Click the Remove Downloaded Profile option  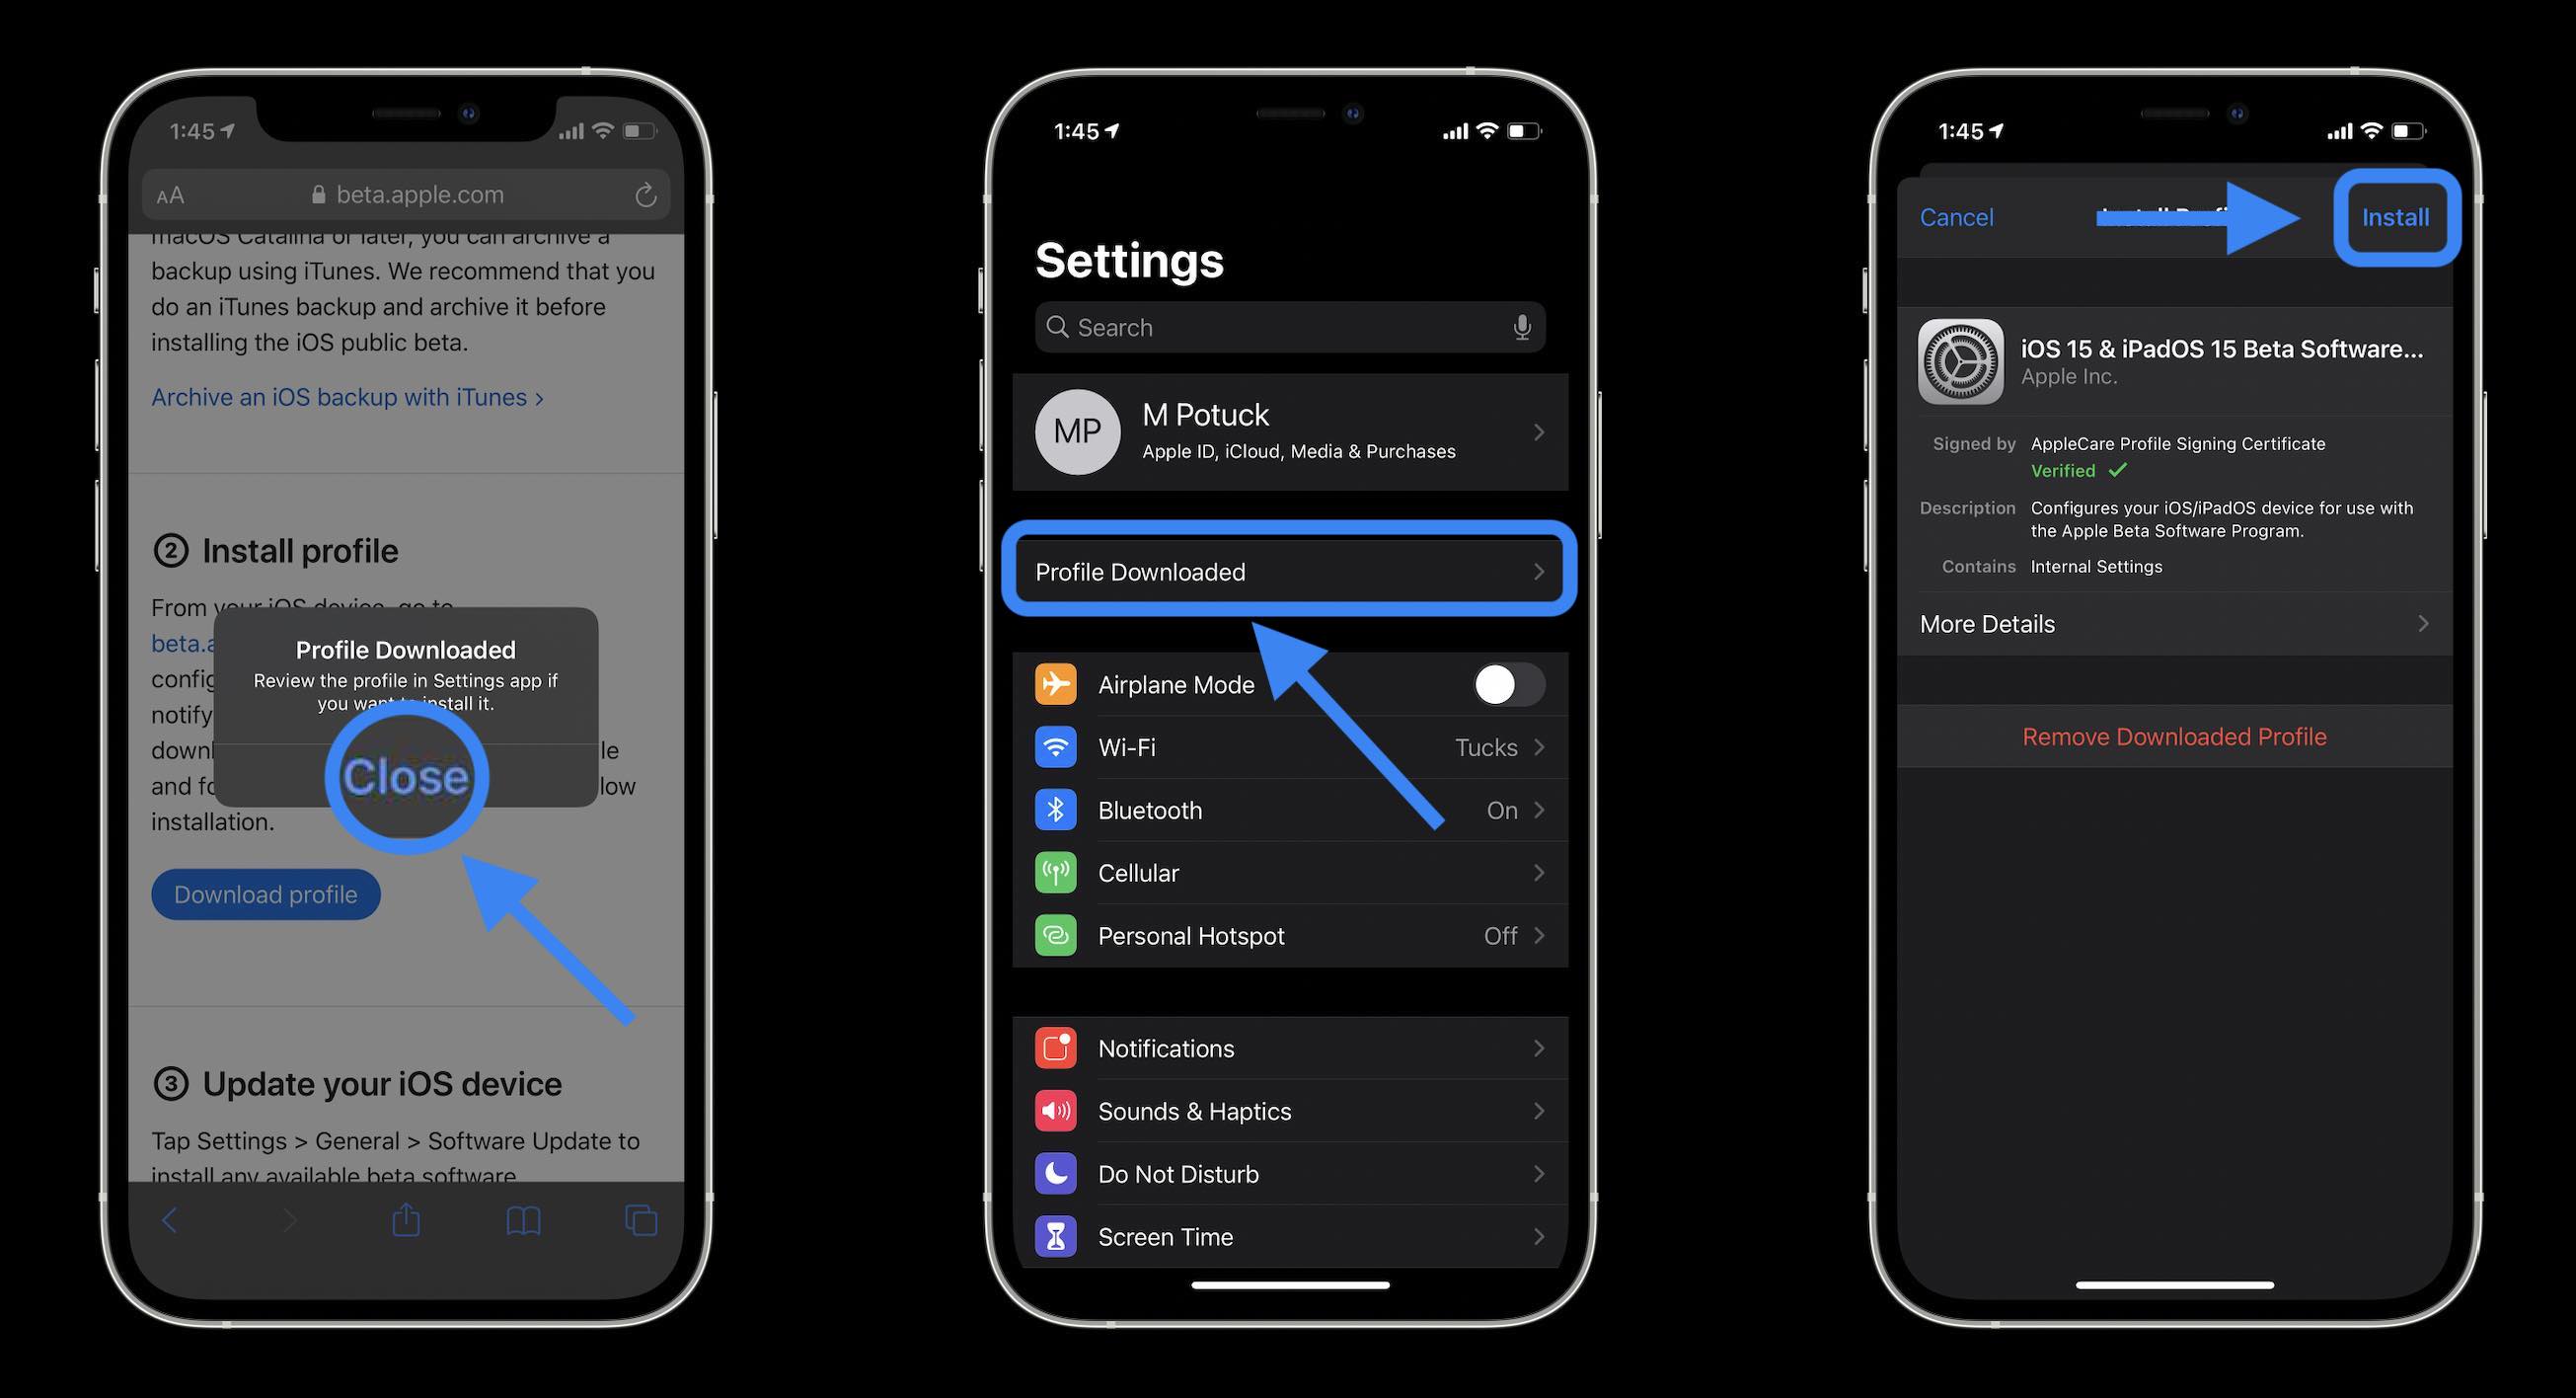2175,737
